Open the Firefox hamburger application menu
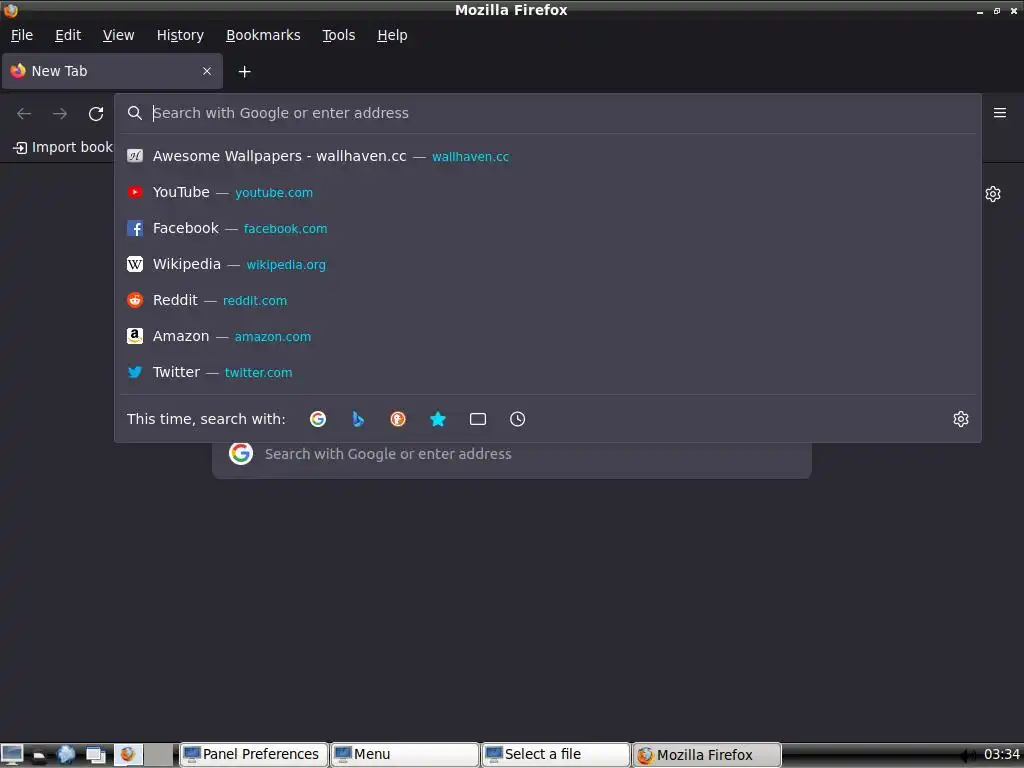This screenshot has width=1024, height=768. coord(999,113)
